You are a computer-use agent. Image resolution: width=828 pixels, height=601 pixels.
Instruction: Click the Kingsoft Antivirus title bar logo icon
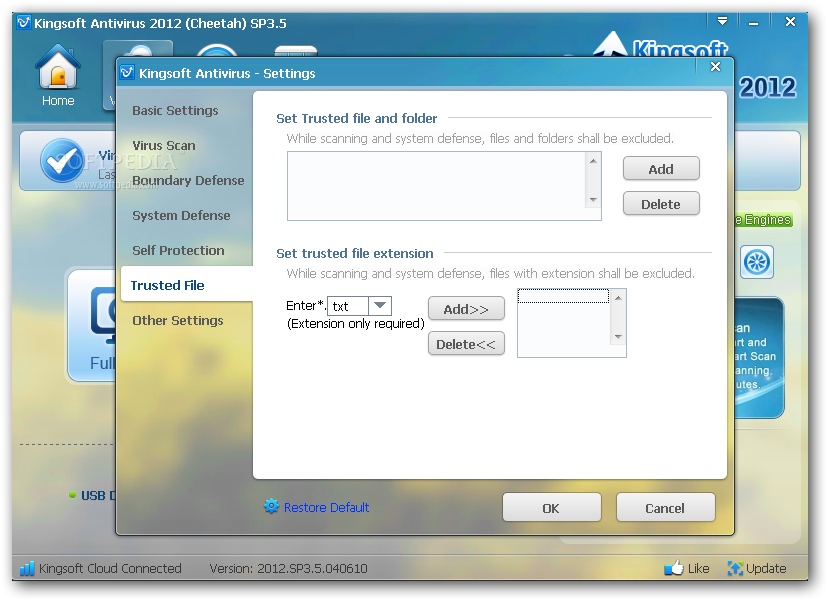tap(24, 23)
